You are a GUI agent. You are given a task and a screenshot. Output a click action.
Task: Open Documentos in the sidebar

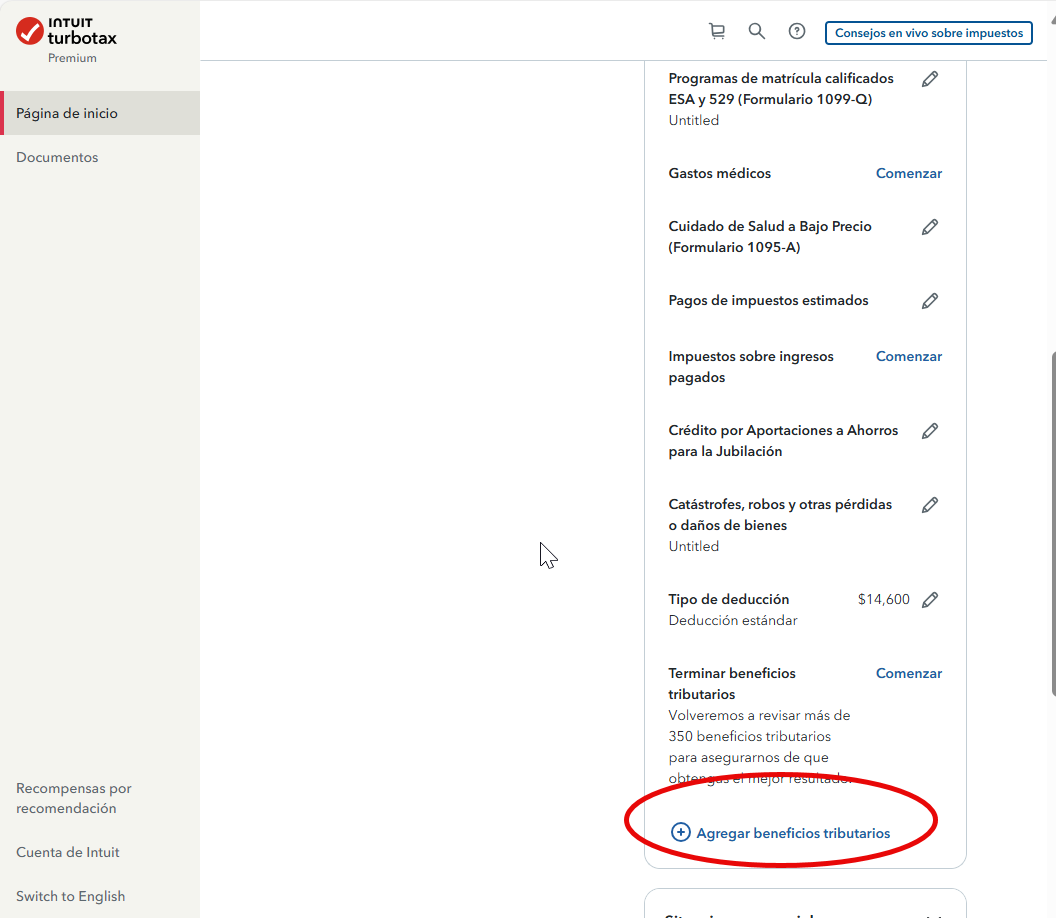[57, 157]
